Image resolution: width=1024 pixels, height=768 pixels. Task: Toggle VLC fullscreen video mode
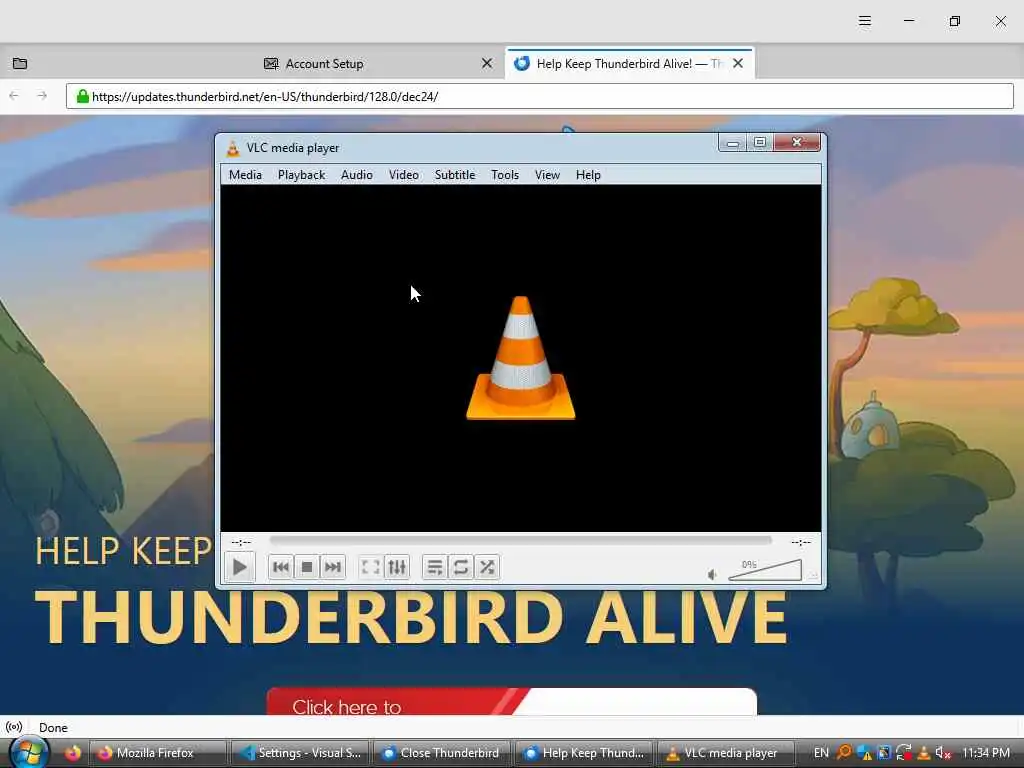[x=370, y=568]
